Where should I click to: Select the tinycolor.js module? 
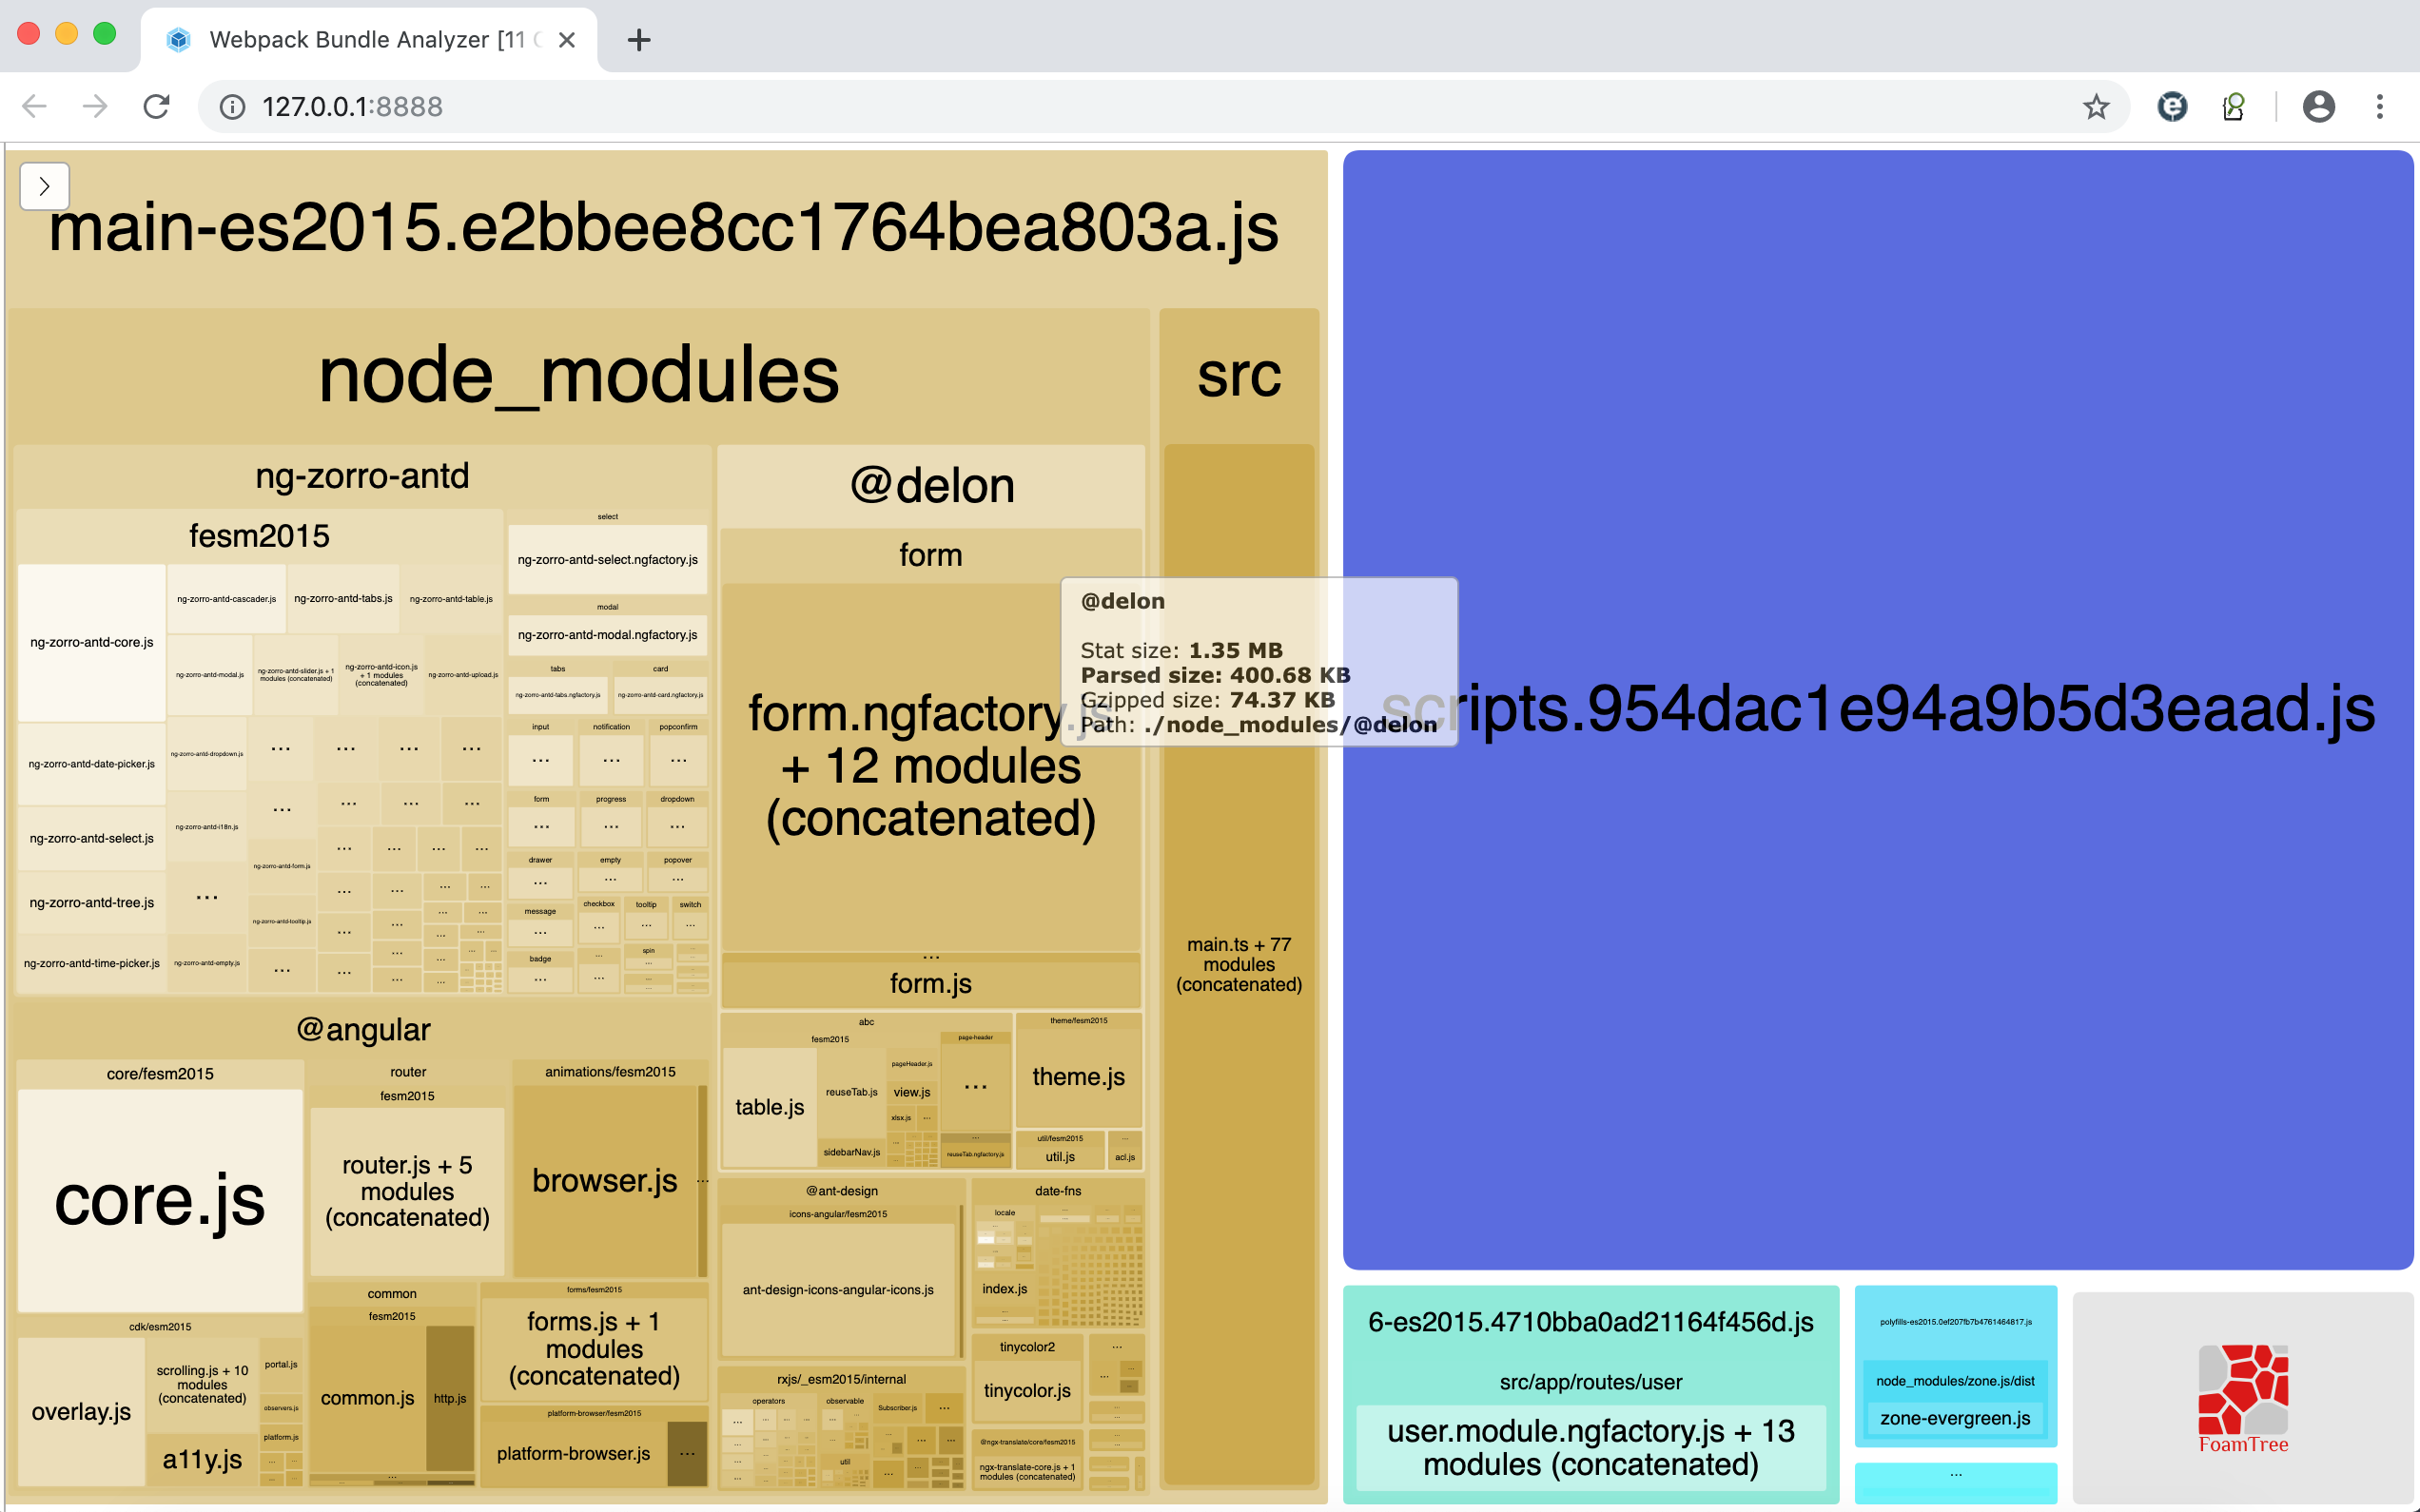(x=1027, y=1390)
